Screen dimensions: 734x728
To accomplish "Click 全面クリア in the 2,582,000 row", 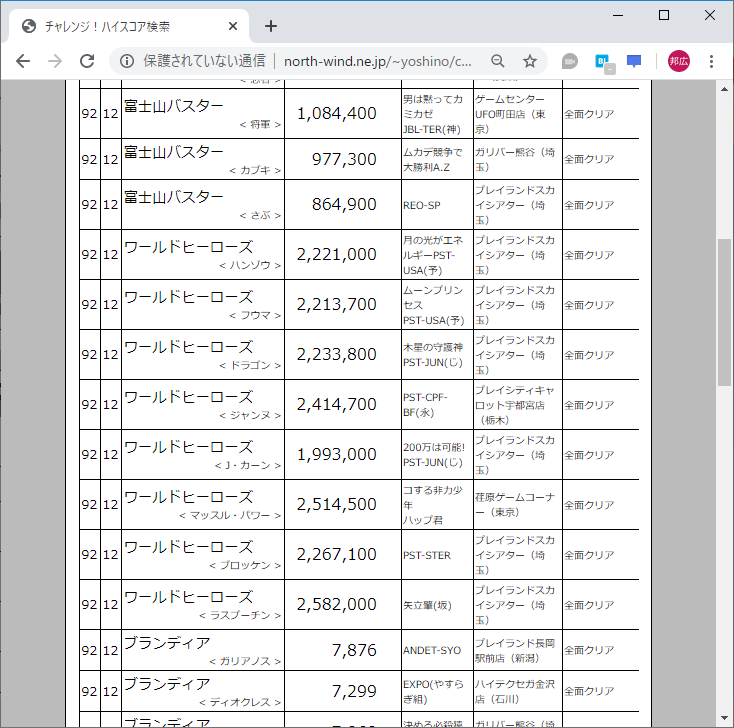I will click(x=589, y=605).
